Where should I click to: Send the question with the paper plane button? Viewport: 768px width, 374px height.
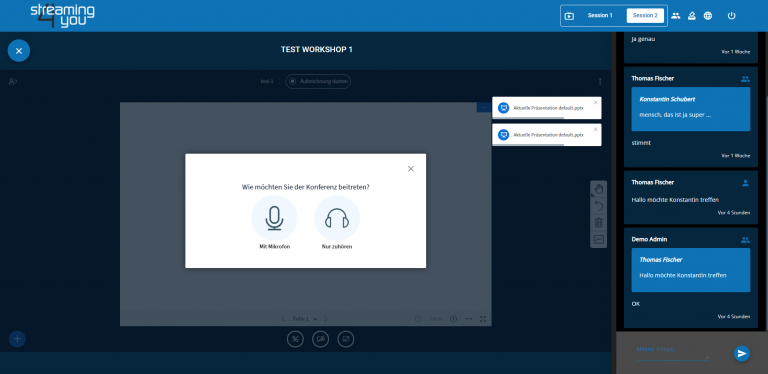[x=742, y=353]
